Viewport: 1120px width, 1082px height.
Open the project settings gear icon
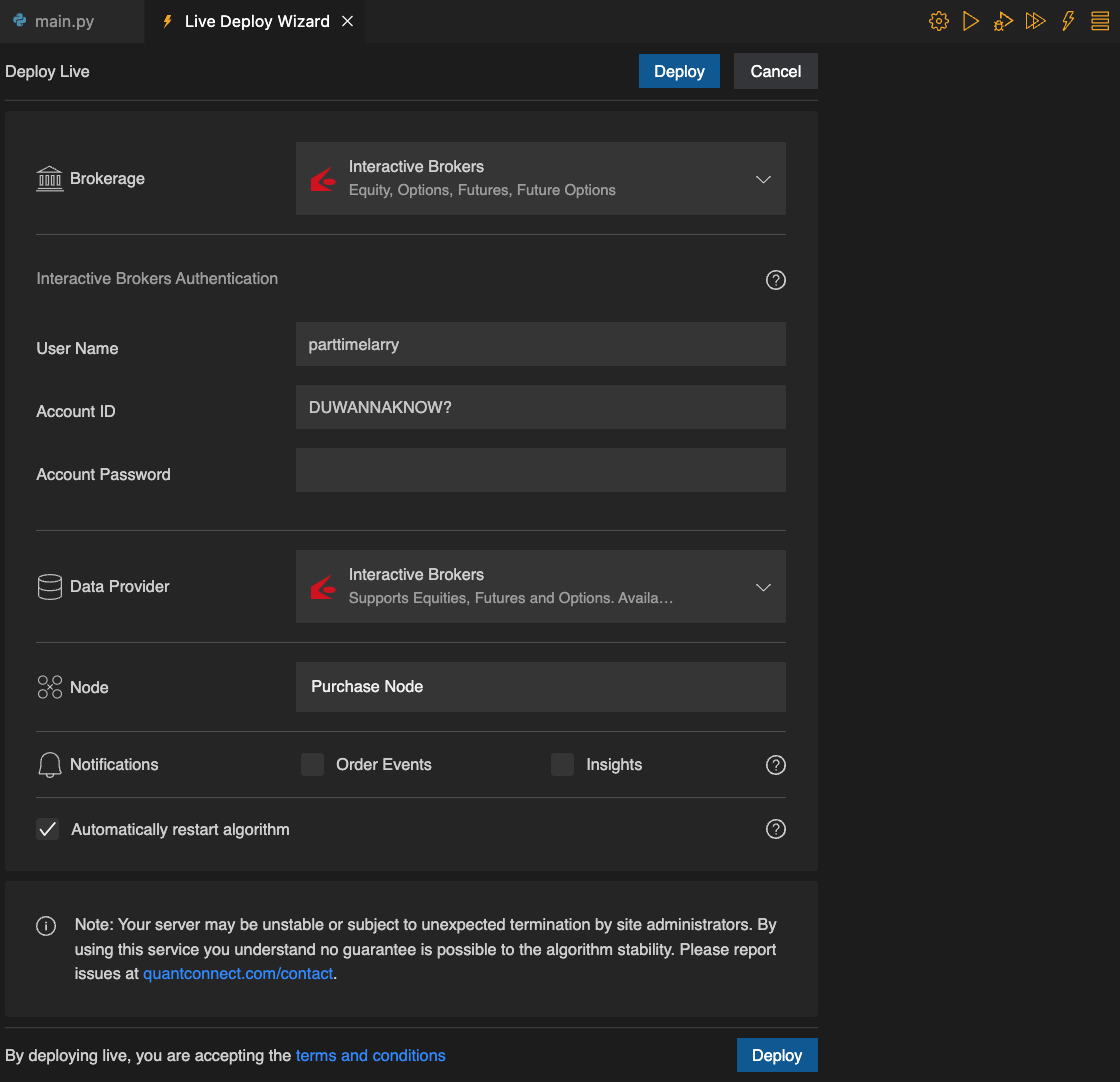[x=938, y=20]
